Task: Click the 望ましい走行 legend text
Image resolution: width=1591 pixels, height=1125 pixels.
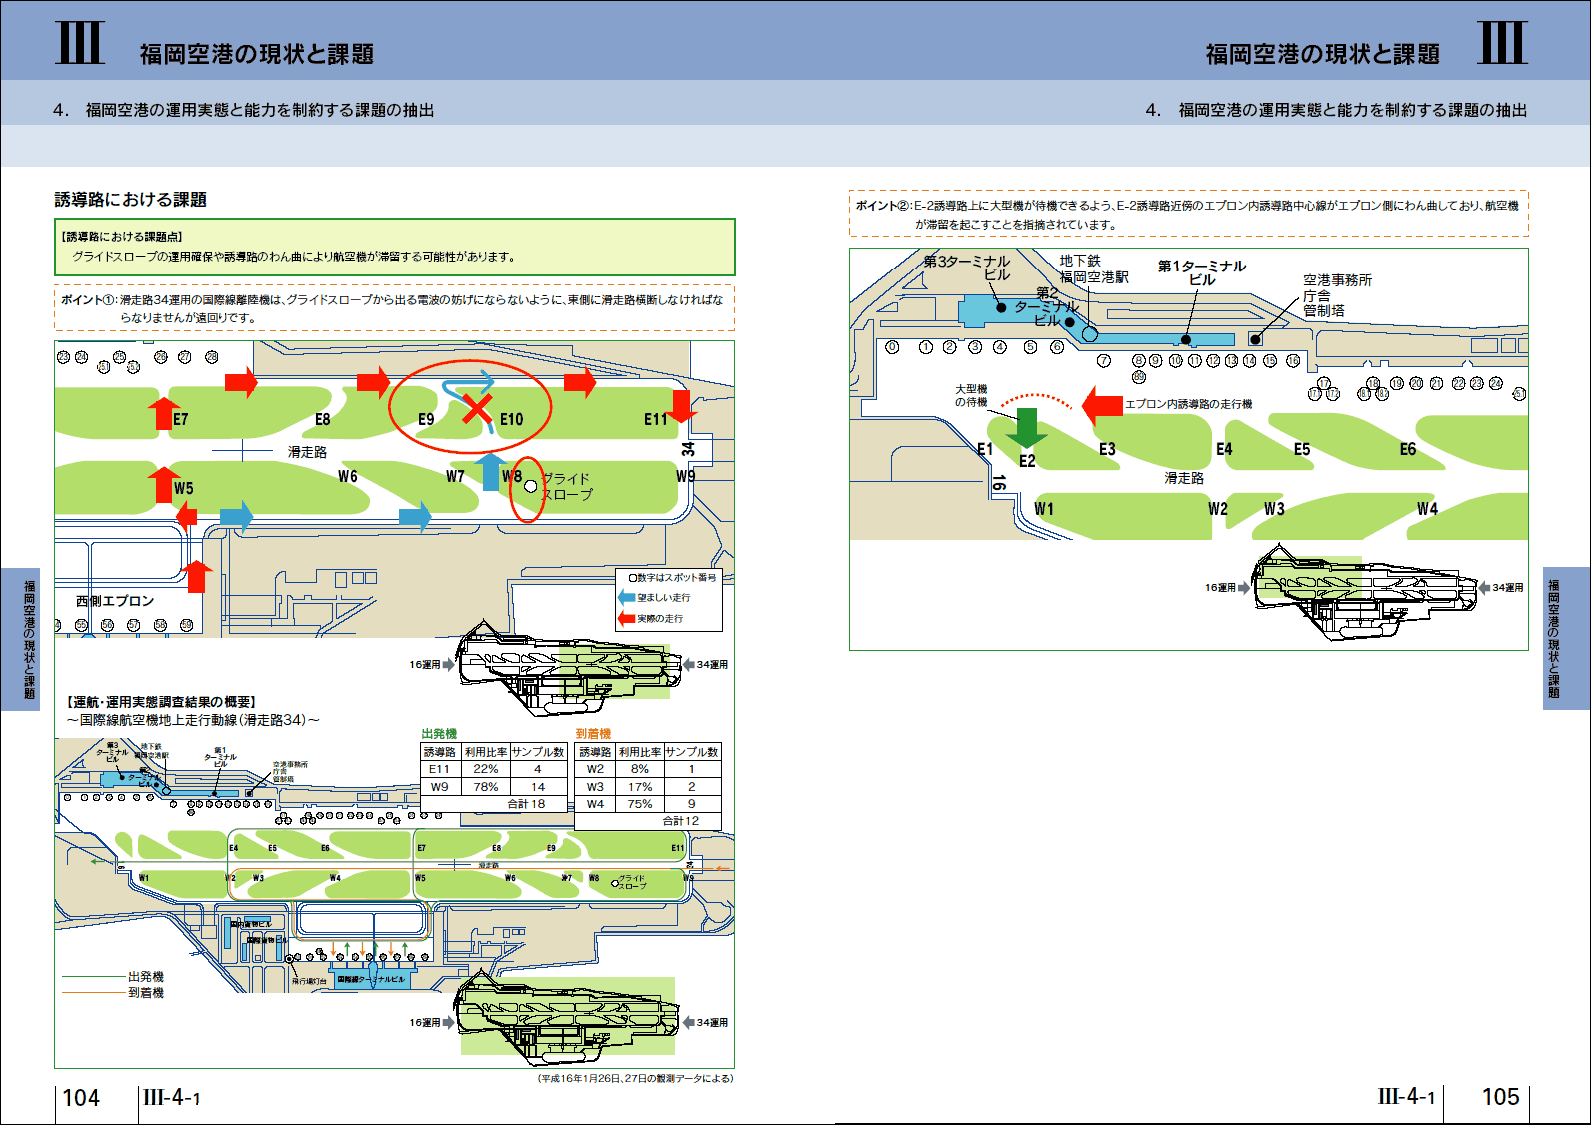Action: (x=664, y=597)
